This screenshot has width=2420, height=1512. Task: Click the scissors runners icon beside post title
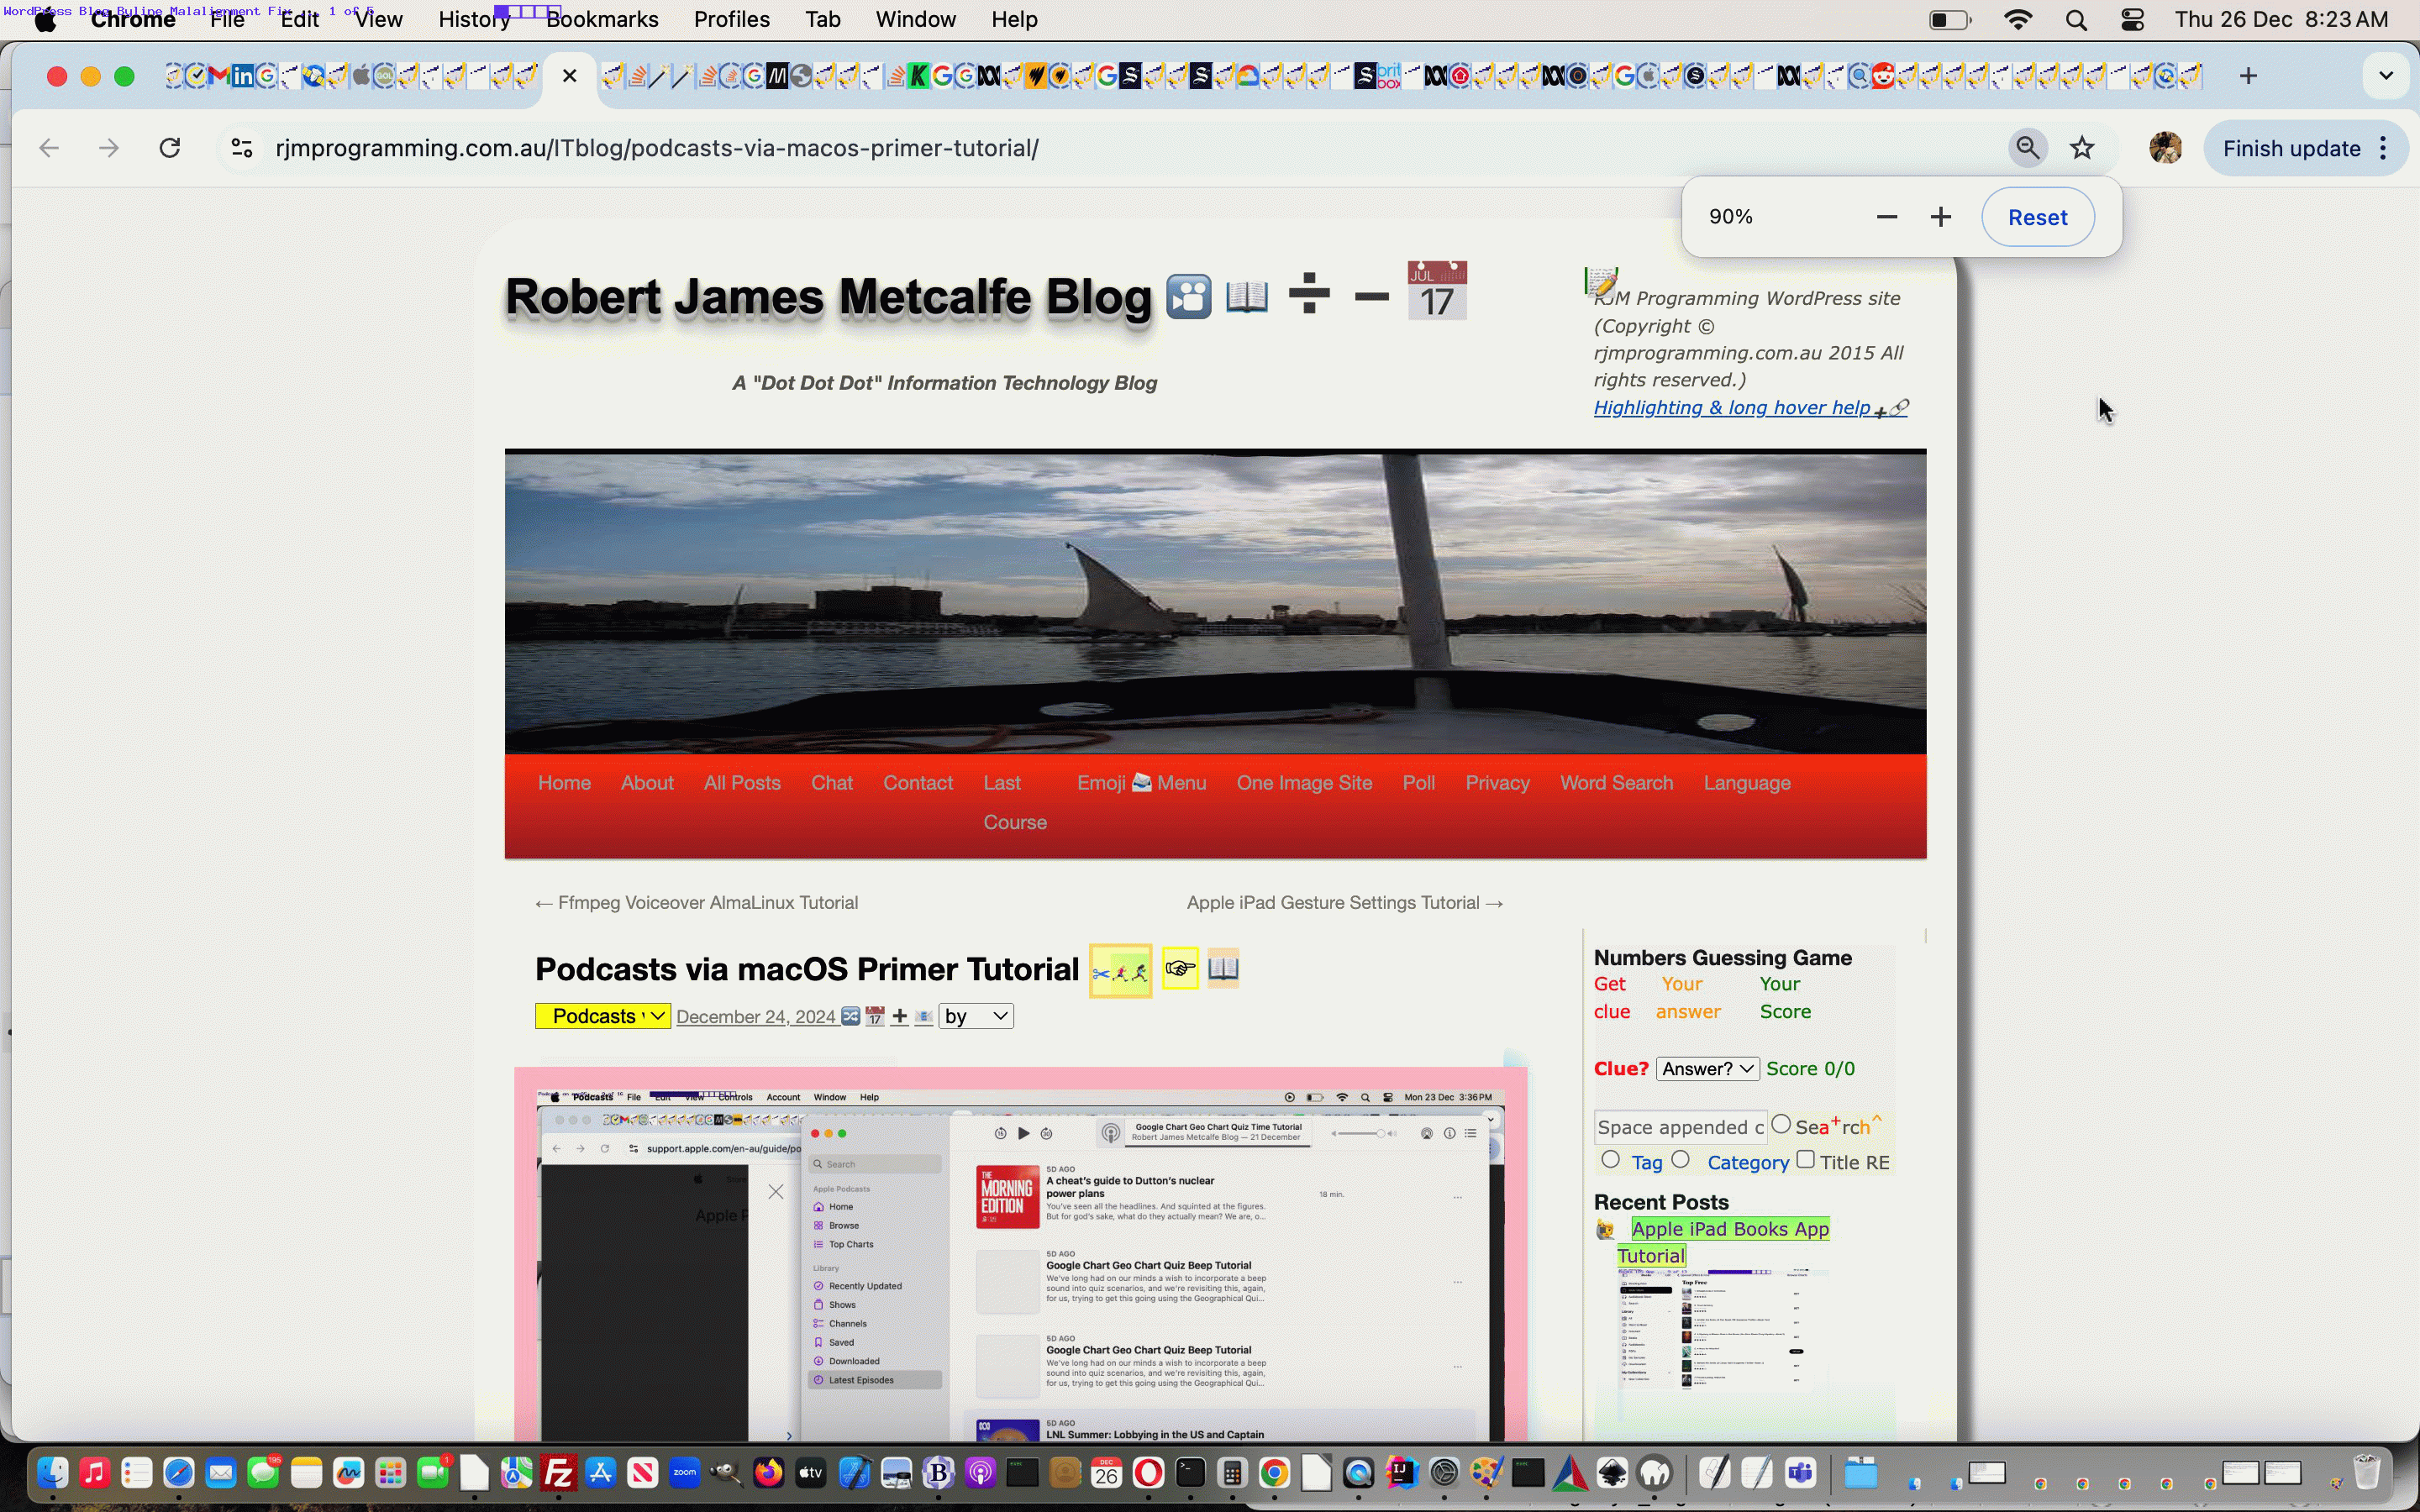click(1120, 971)
